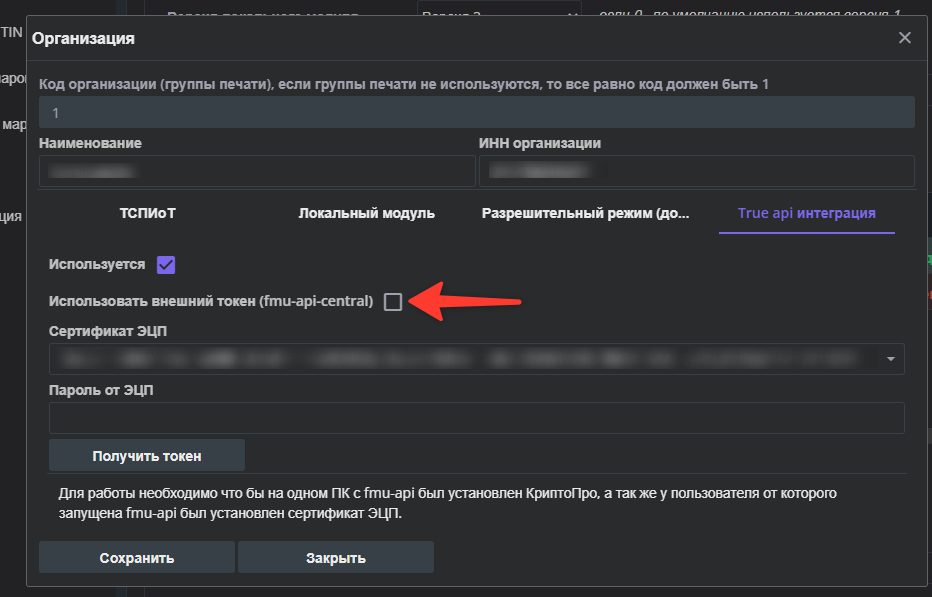The image size is (932, 597).
Task: Click the Закрыть button
Action: [336, 558]
